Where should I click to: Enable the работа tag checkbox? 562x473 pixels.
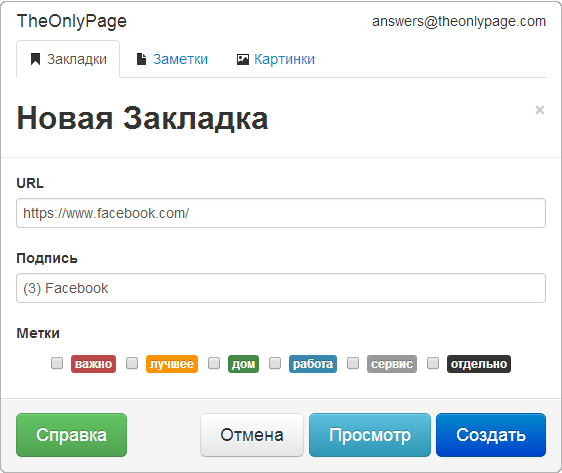pos(275,363)
